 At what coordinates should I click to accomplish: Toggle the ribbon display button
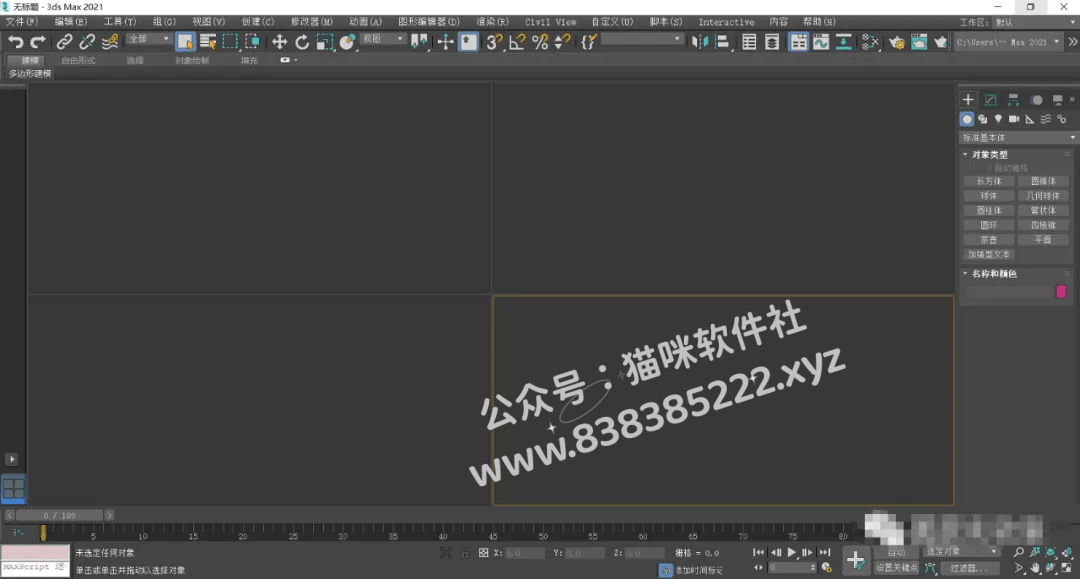[798, 42]
